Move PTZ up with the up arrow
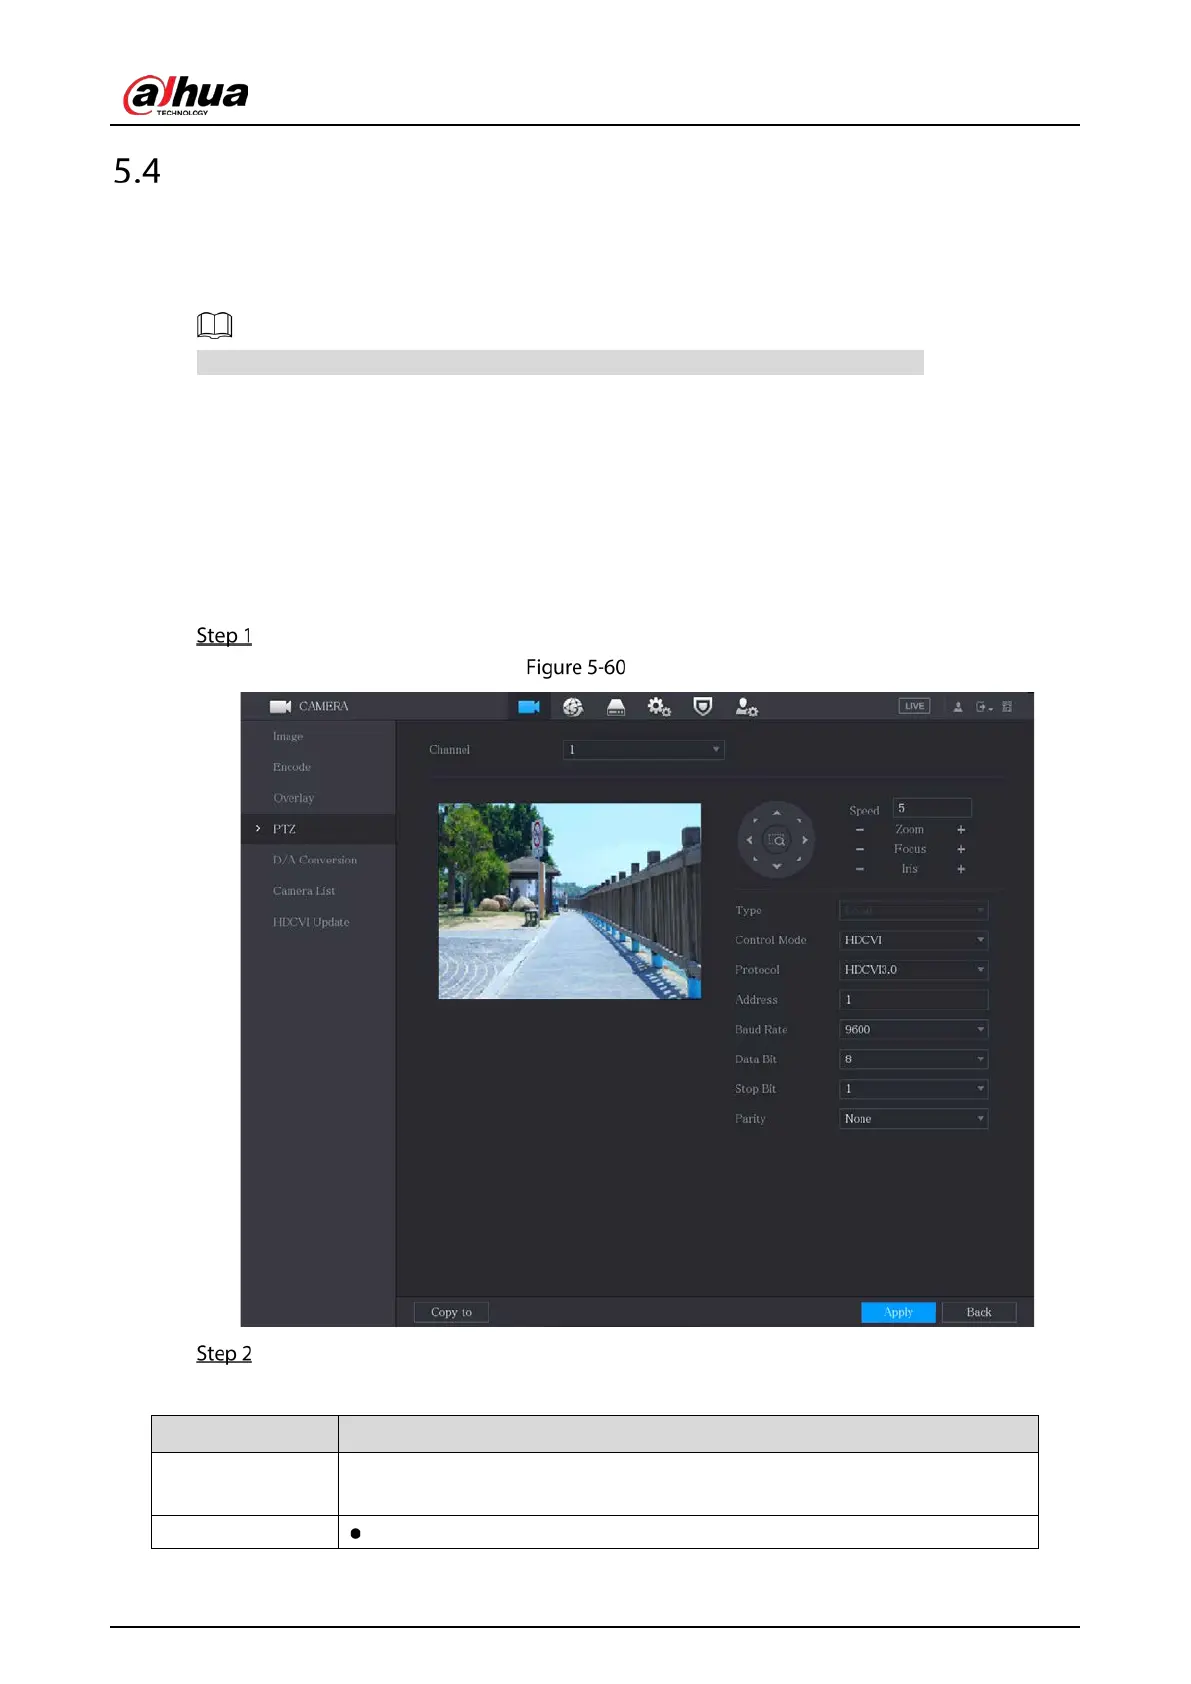The height and width of the screenshot is (1684, 1191). coord(776,813)
